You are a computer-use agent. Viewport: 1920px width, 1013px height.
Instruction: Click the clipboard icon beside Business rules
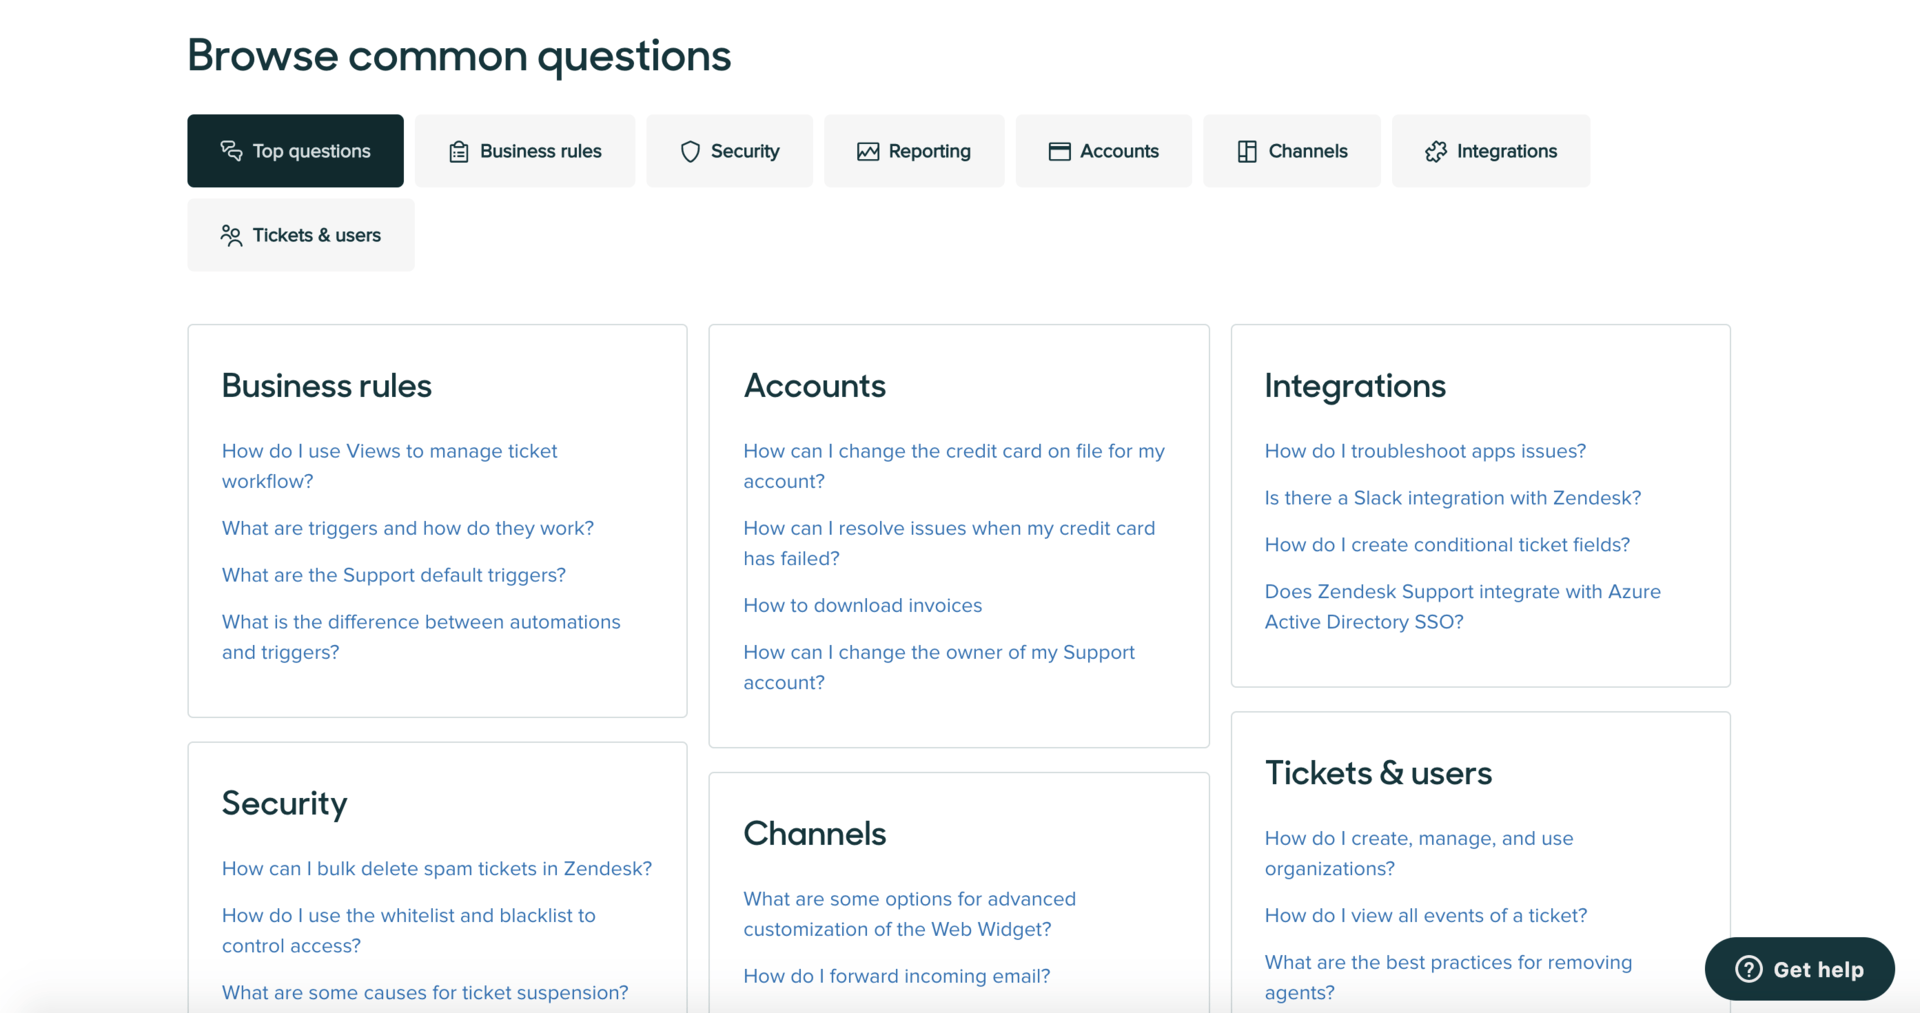coord(458,151)
